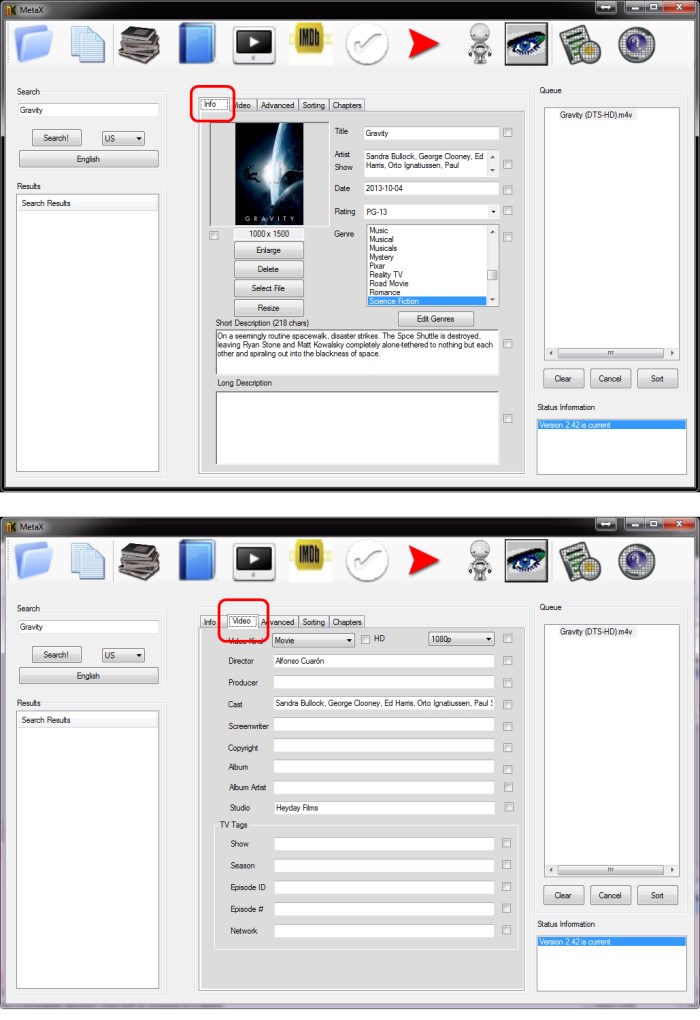Image resolution: width=700 pixels, height=1020 pixels.
Task: Enable the HD checkbox
Action: [x=366, y=639]
